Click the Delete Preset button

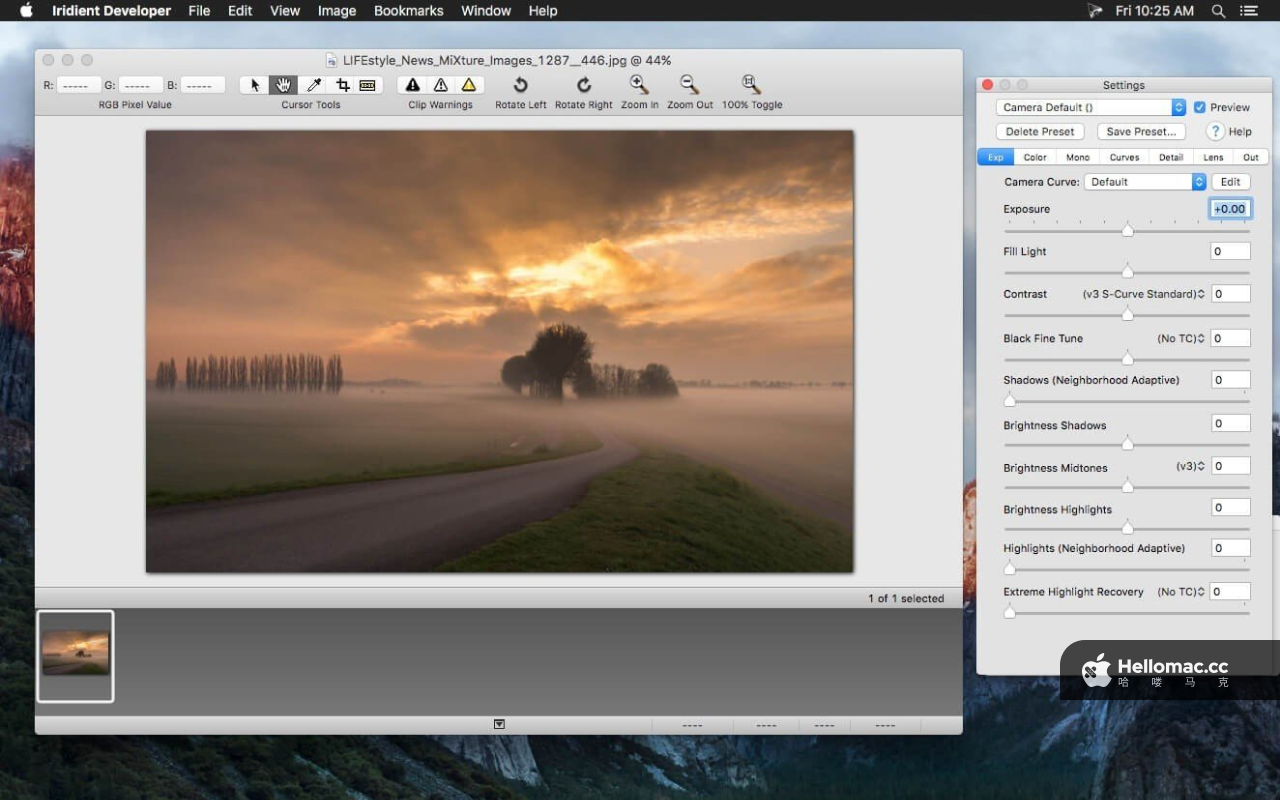(x=1040, y=131)
